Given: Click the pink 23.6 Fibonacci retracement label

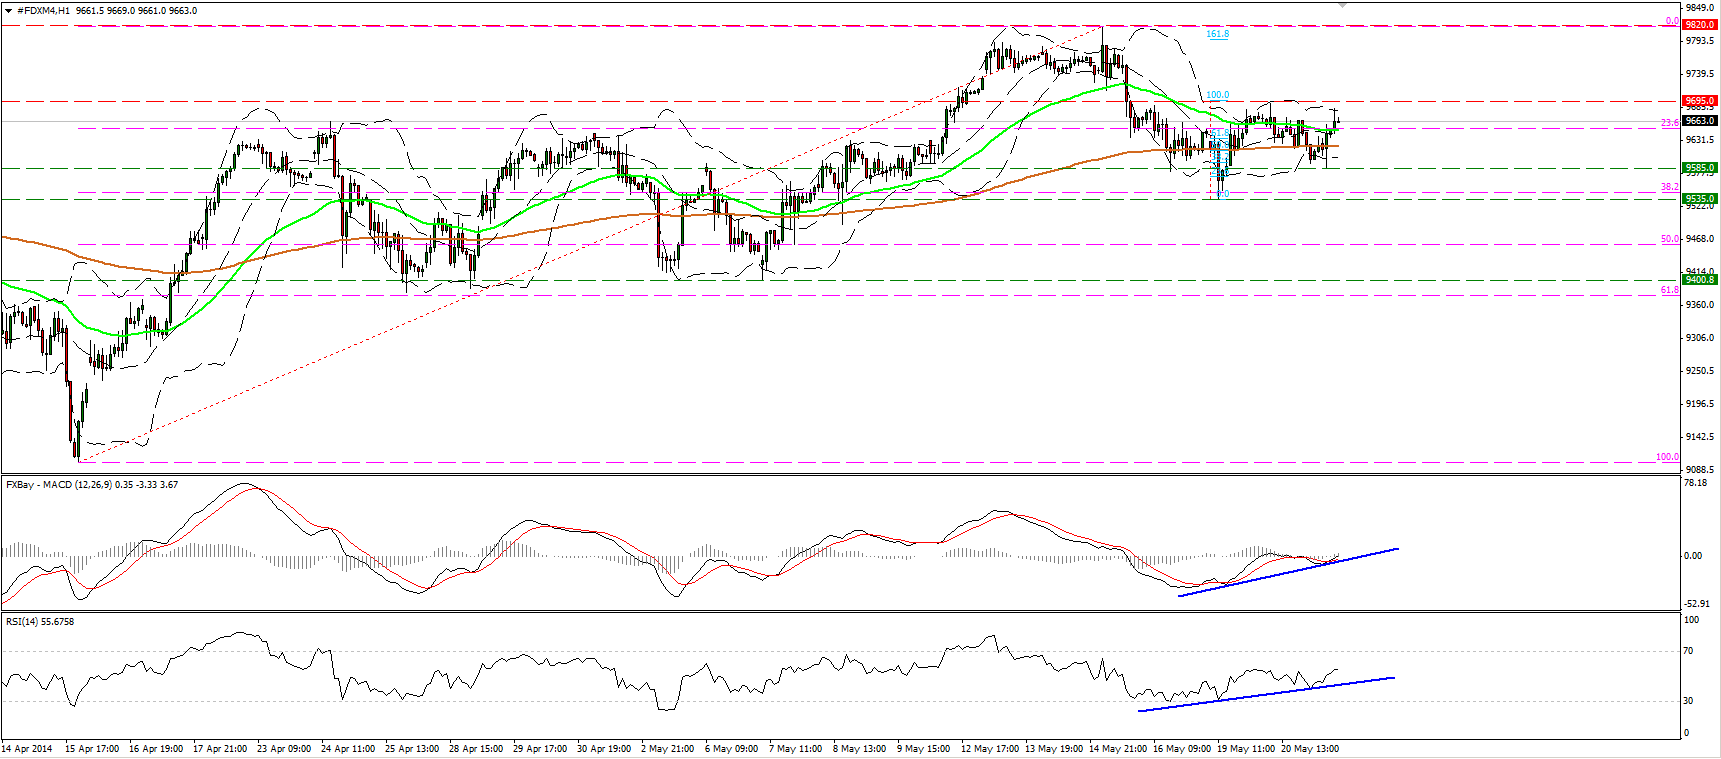Looking at the screenshot, I should click(x=1670, y=123).
